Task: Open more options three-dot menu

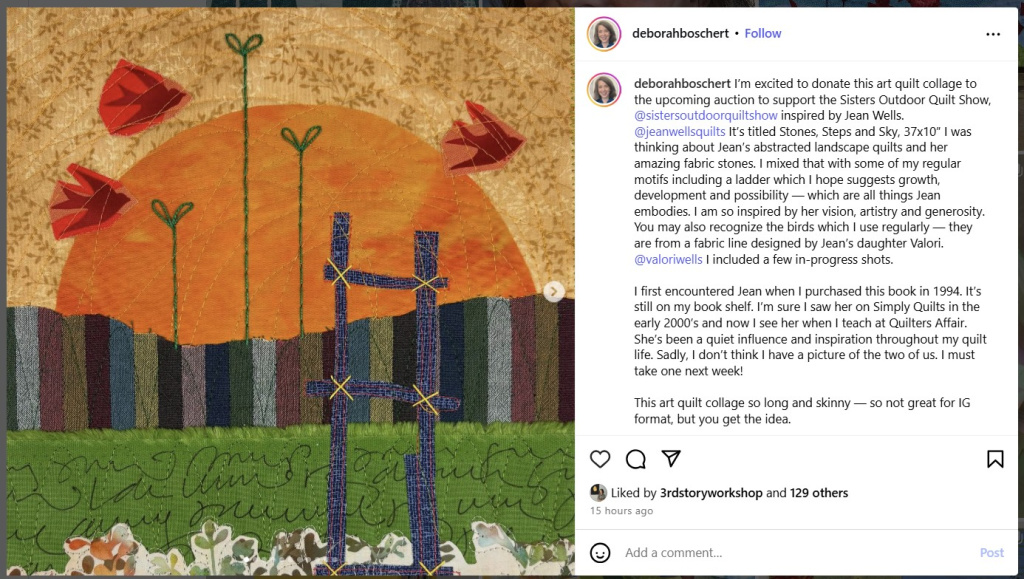Action: [993, 34]
